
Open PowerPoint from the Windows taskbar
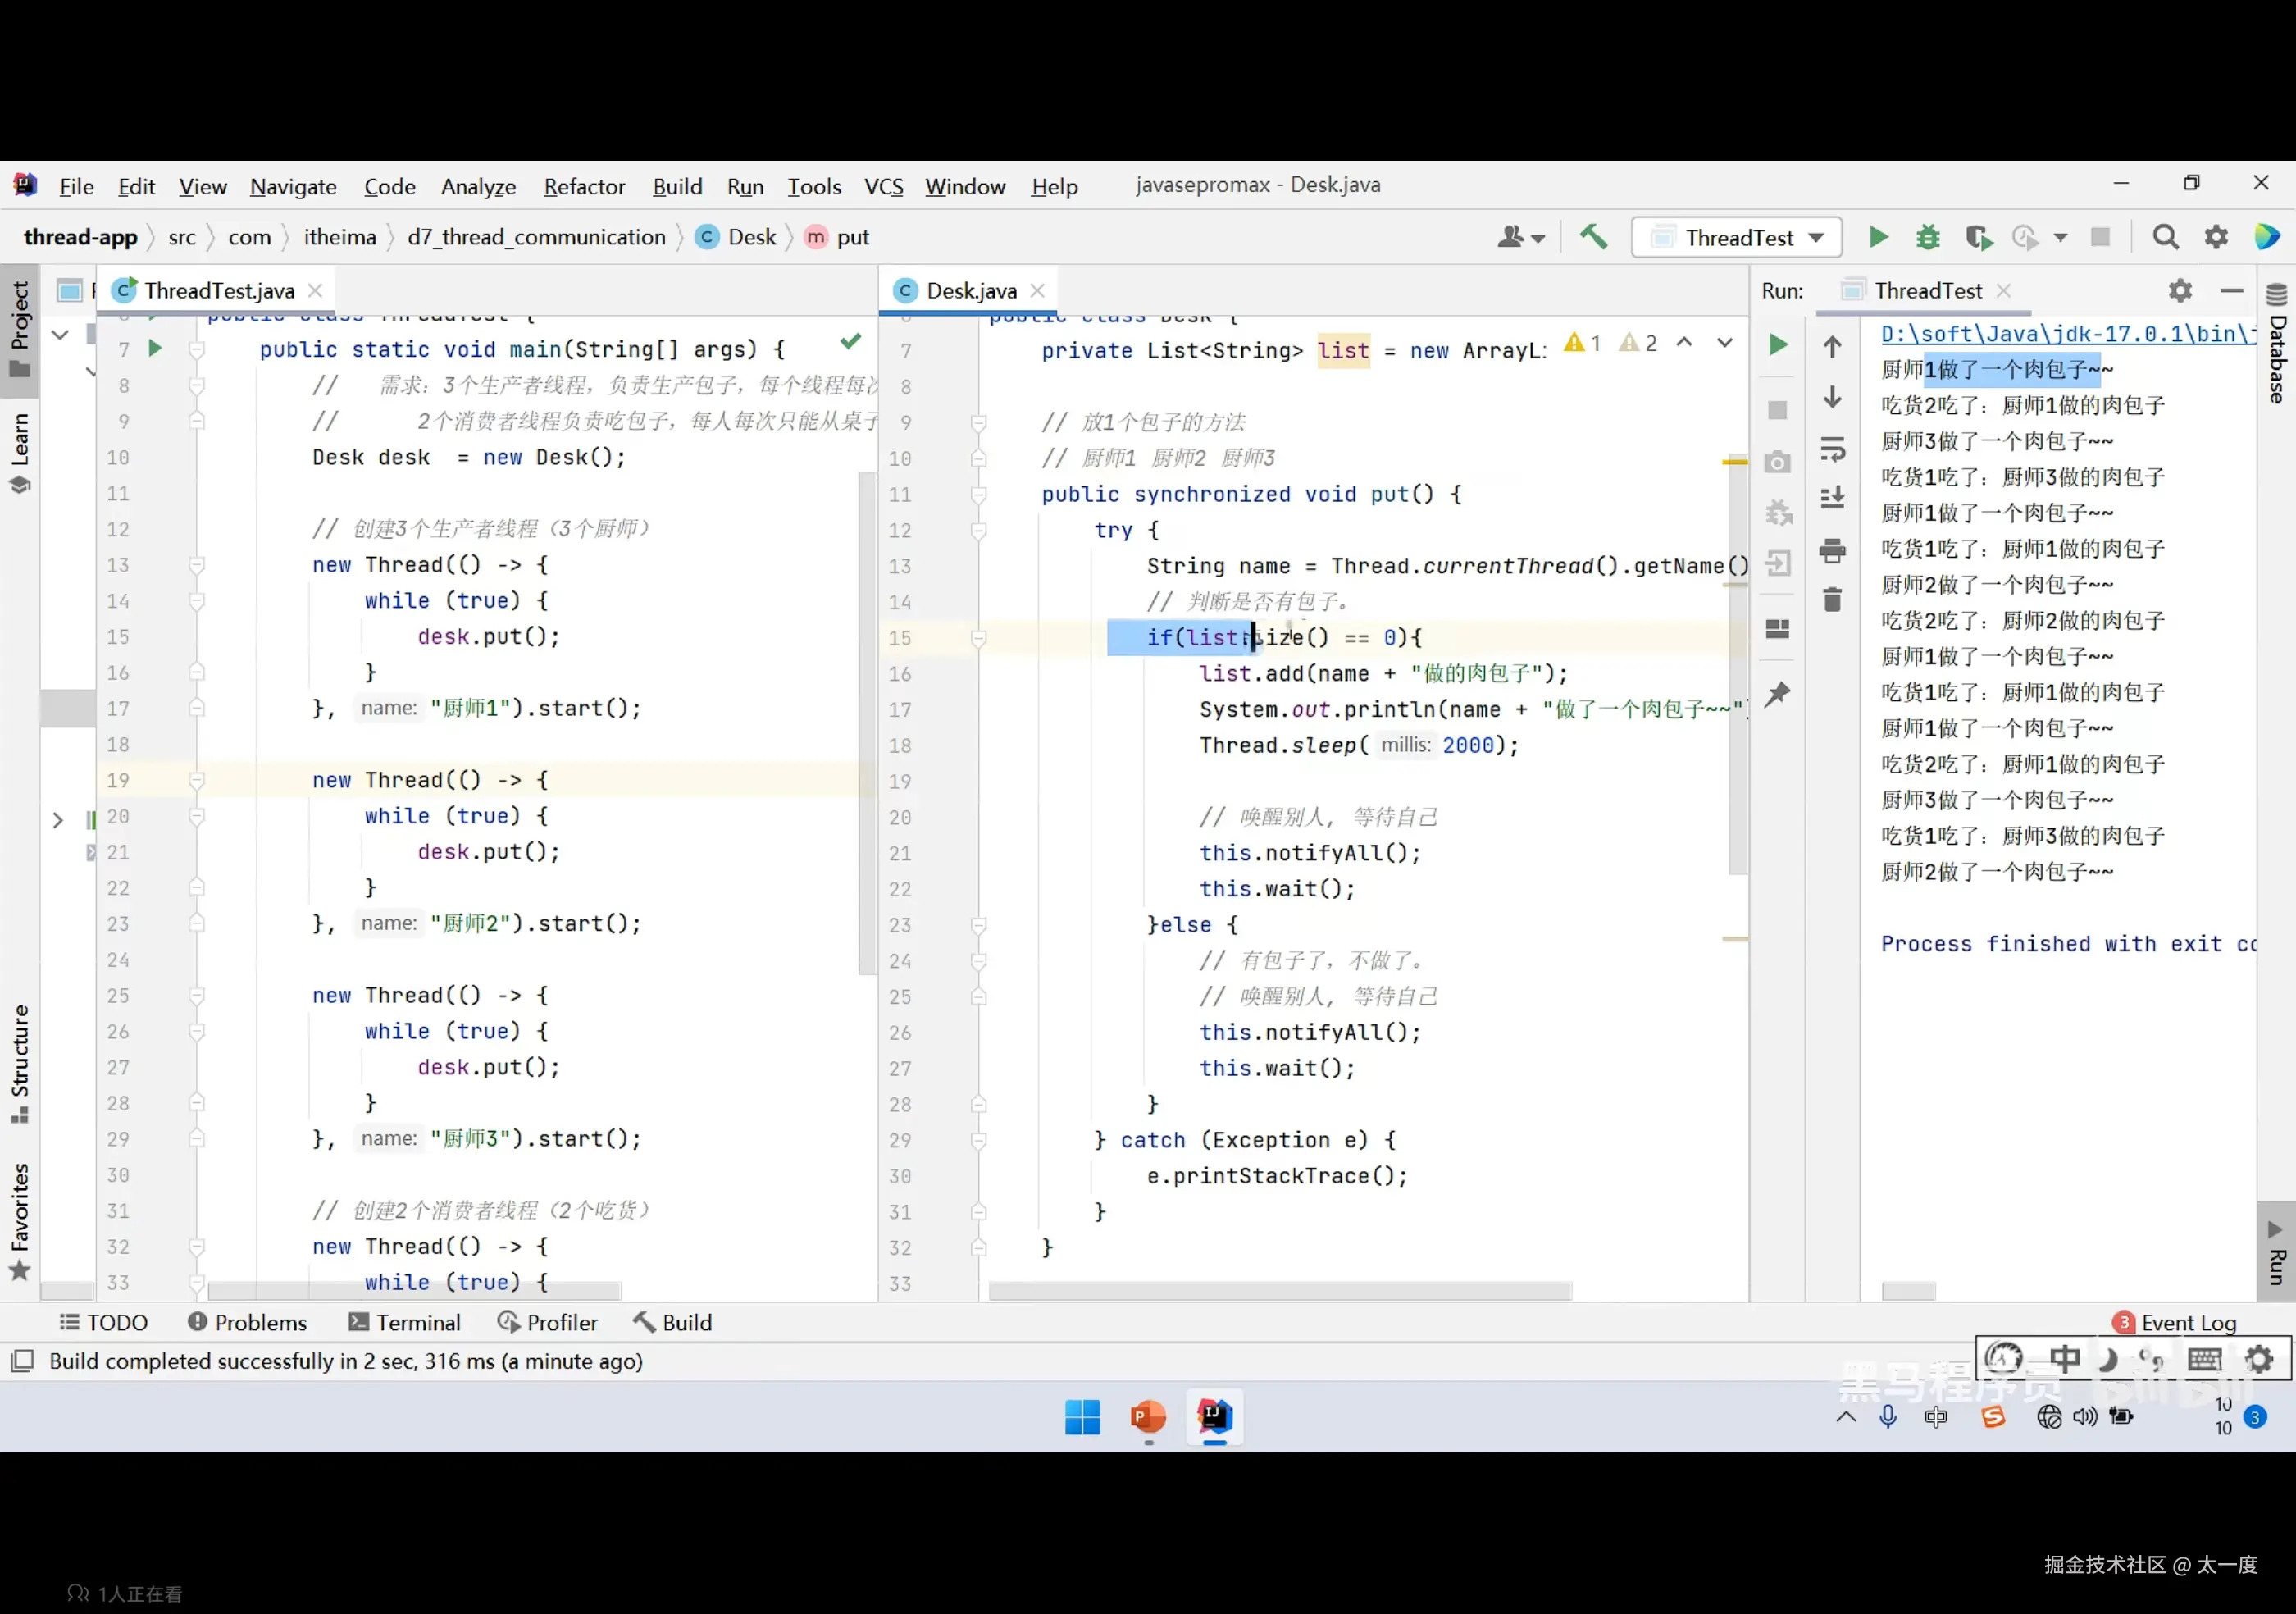point(1148,1417)
